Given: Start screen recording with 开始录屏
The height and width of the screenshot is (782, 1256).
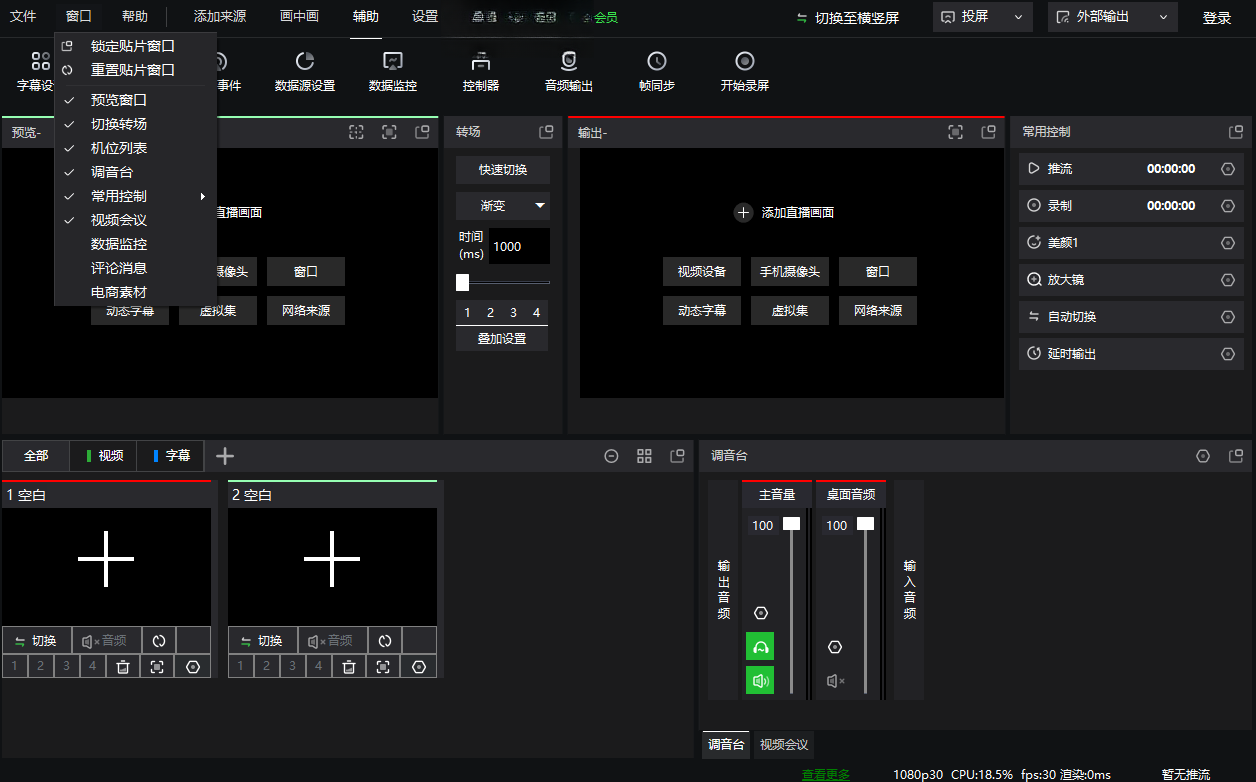Looking at the screenshot, I should click(745, 70).
